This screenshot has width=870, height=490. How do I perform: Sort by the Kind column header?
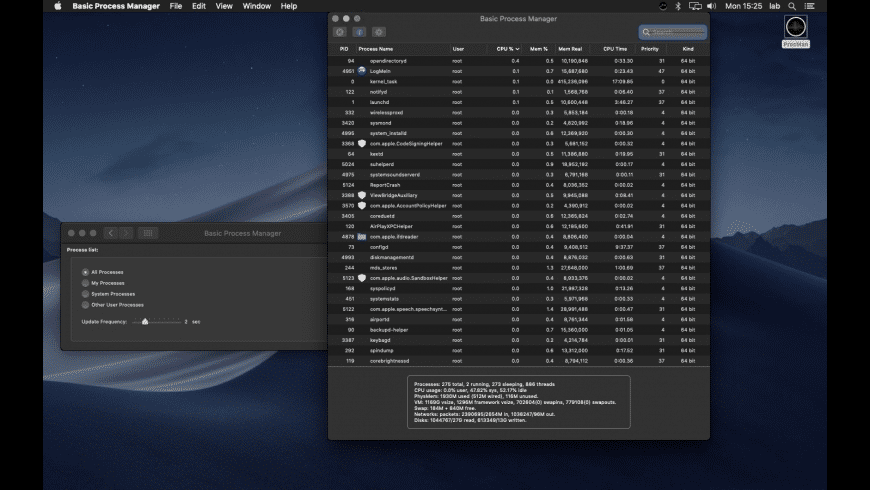coord(688,49)
